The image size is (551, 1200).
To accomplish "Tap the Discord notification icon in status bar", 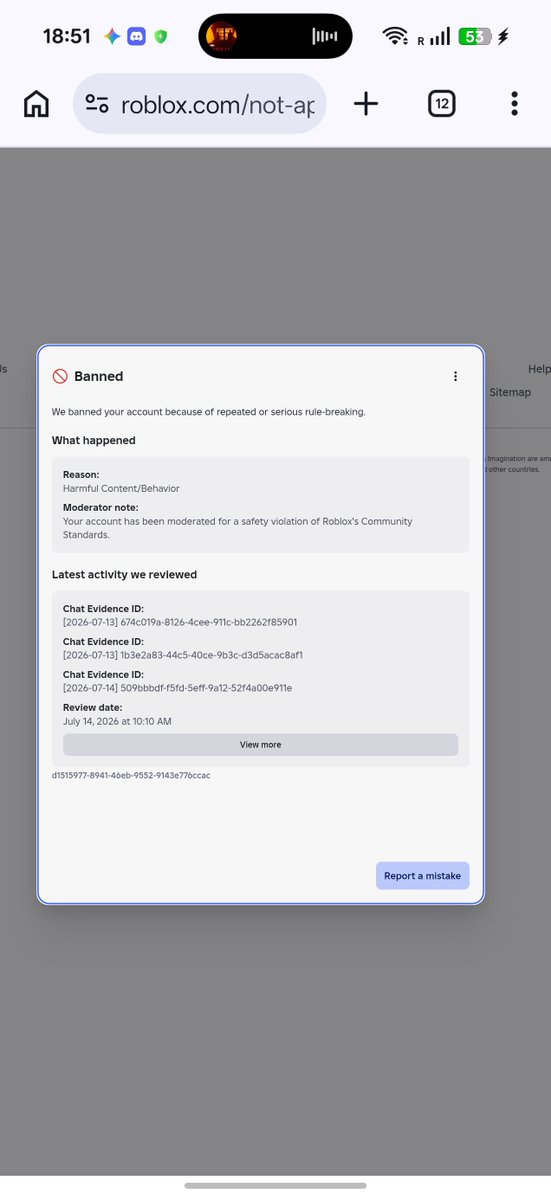I will coord(137,37).
